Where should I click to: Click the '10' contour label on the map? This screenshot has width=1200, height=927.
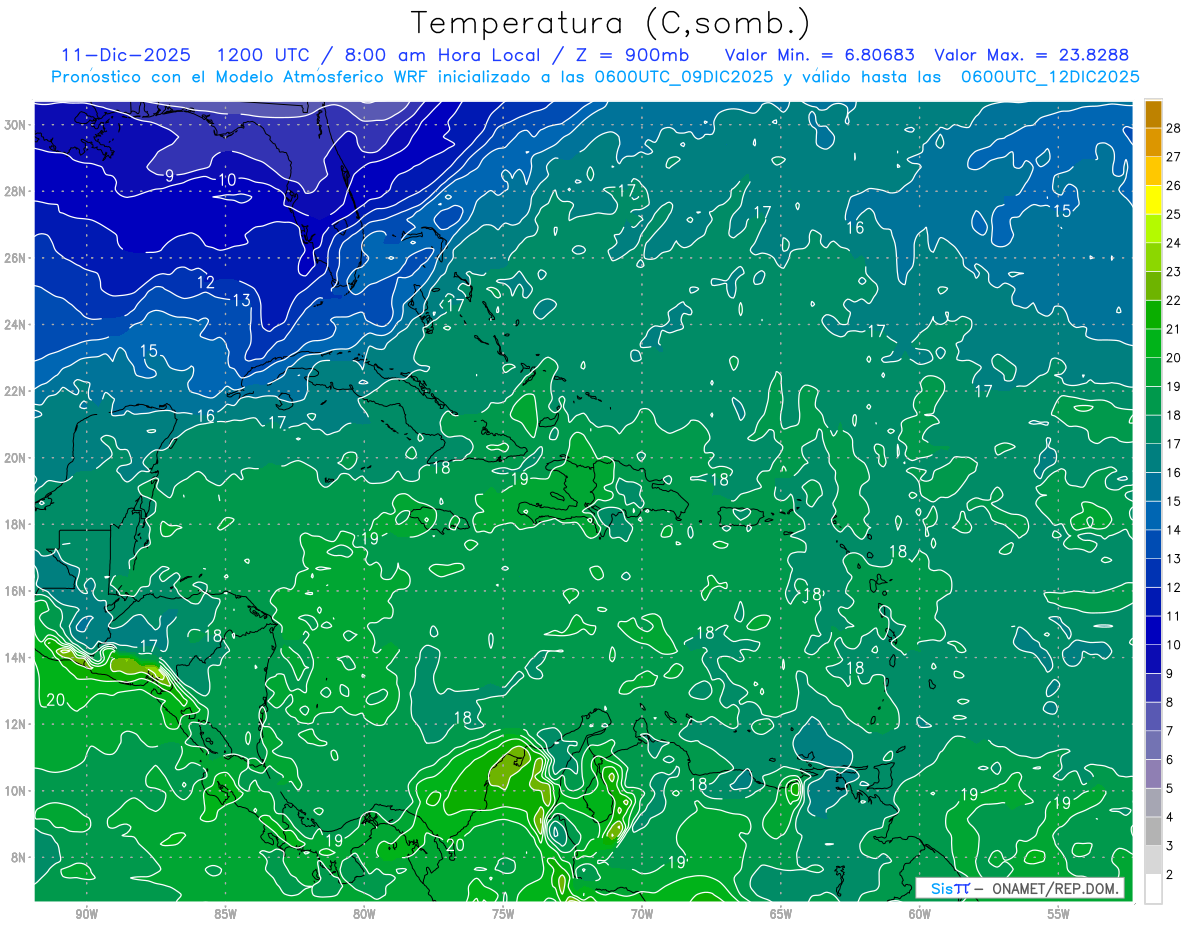click(227, 180)
